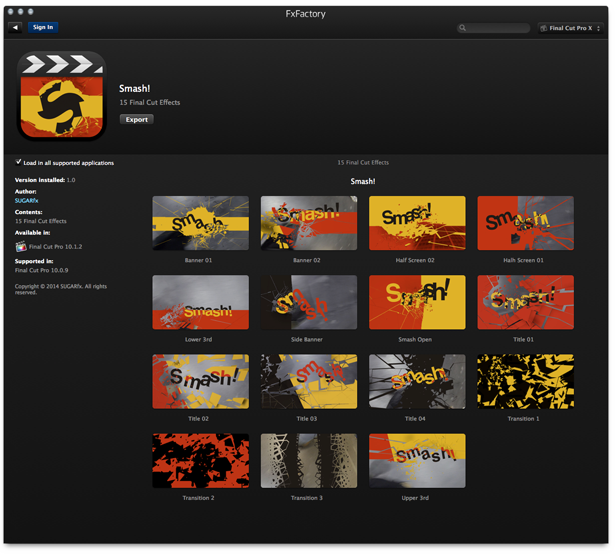616x554 pixels.
Task: Click the 'Final Cut Pro 10.1.2' text
Action: [x=55, y=247]
